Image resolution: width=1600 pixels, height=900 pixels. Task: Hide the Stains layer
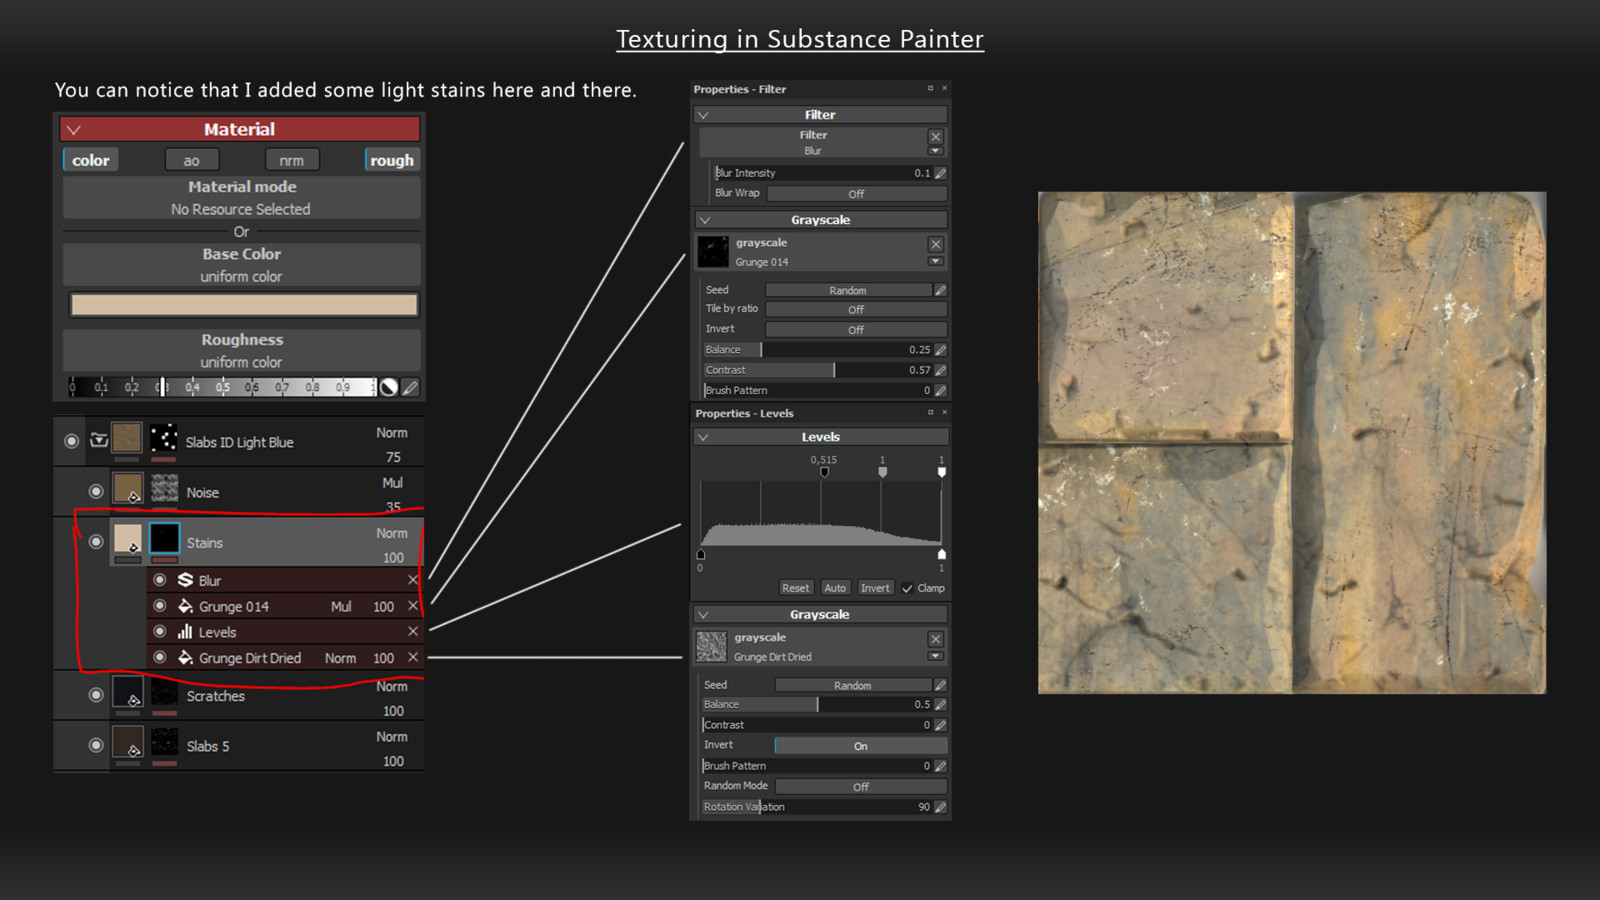(x=96, y=542)
